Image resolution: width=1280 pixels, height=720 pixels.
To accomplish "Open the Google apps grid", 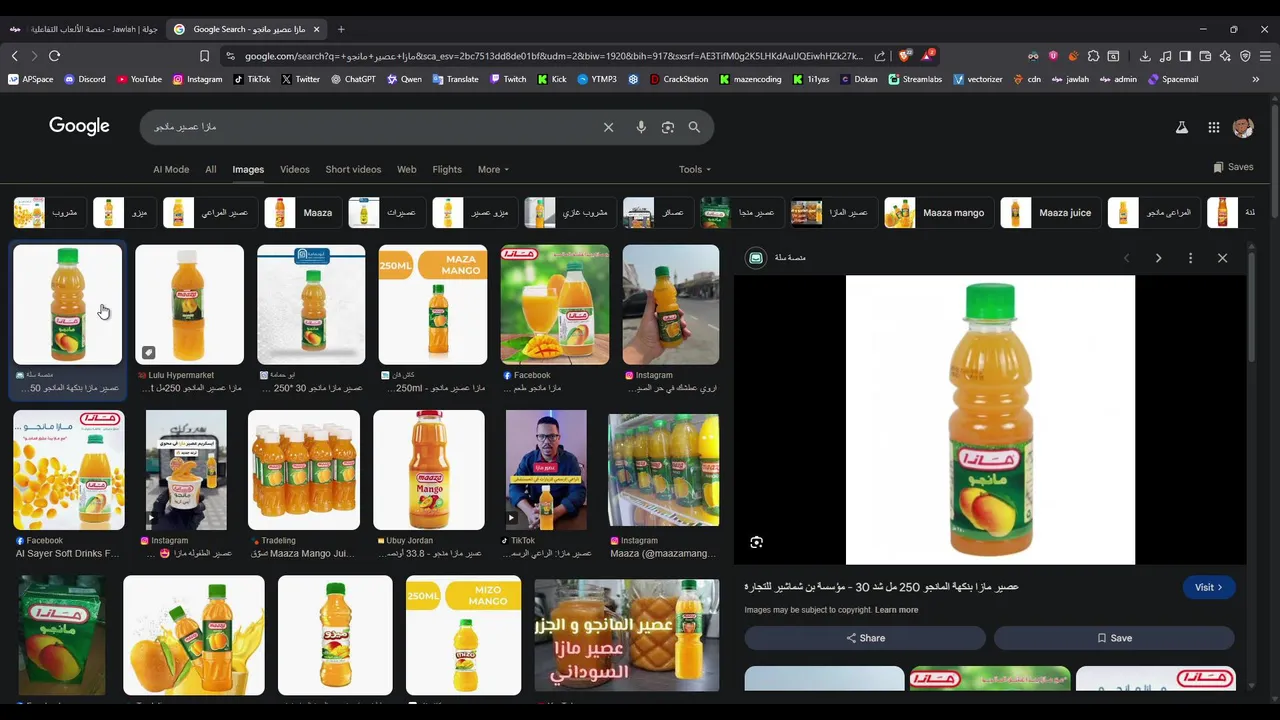I will (1213, 127).
